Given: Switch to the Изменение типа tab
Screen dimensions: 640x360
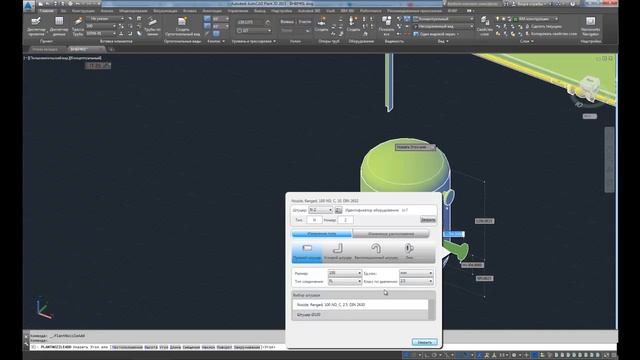Looking at the screenshot, I should click(x=322, y=234).
